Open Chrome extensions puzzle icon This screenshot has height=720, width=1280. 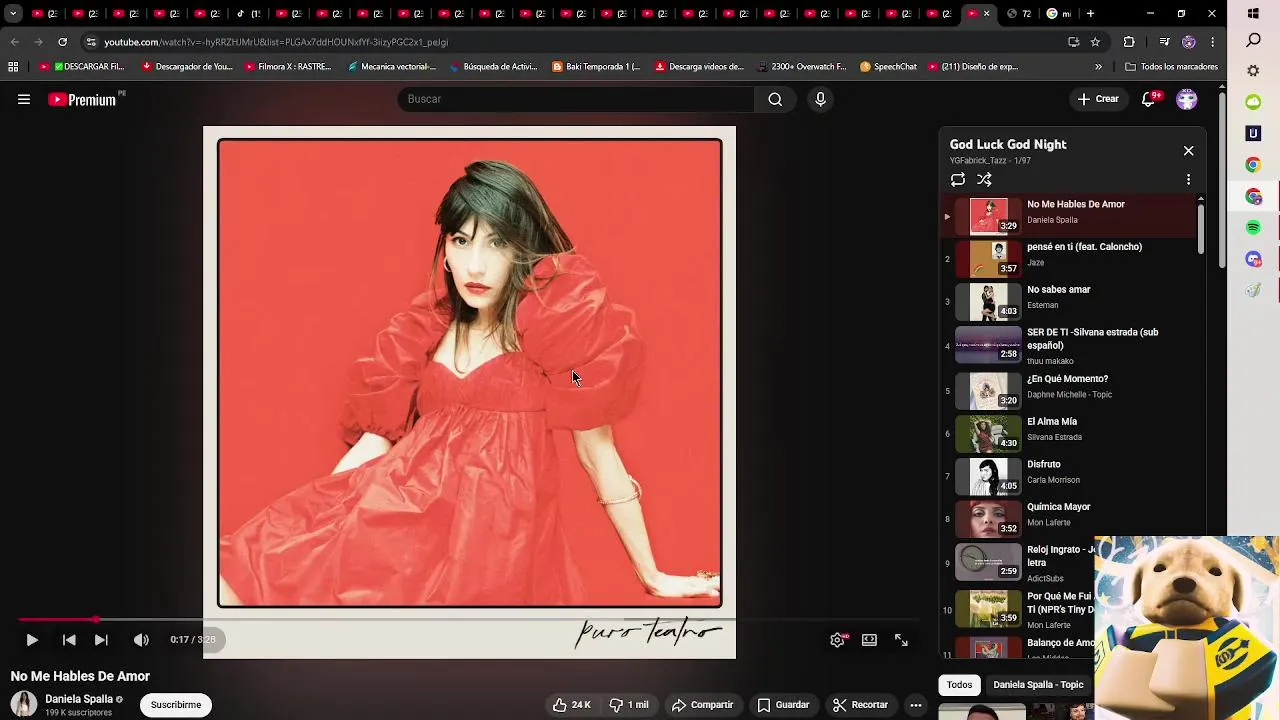[1129, 42]
